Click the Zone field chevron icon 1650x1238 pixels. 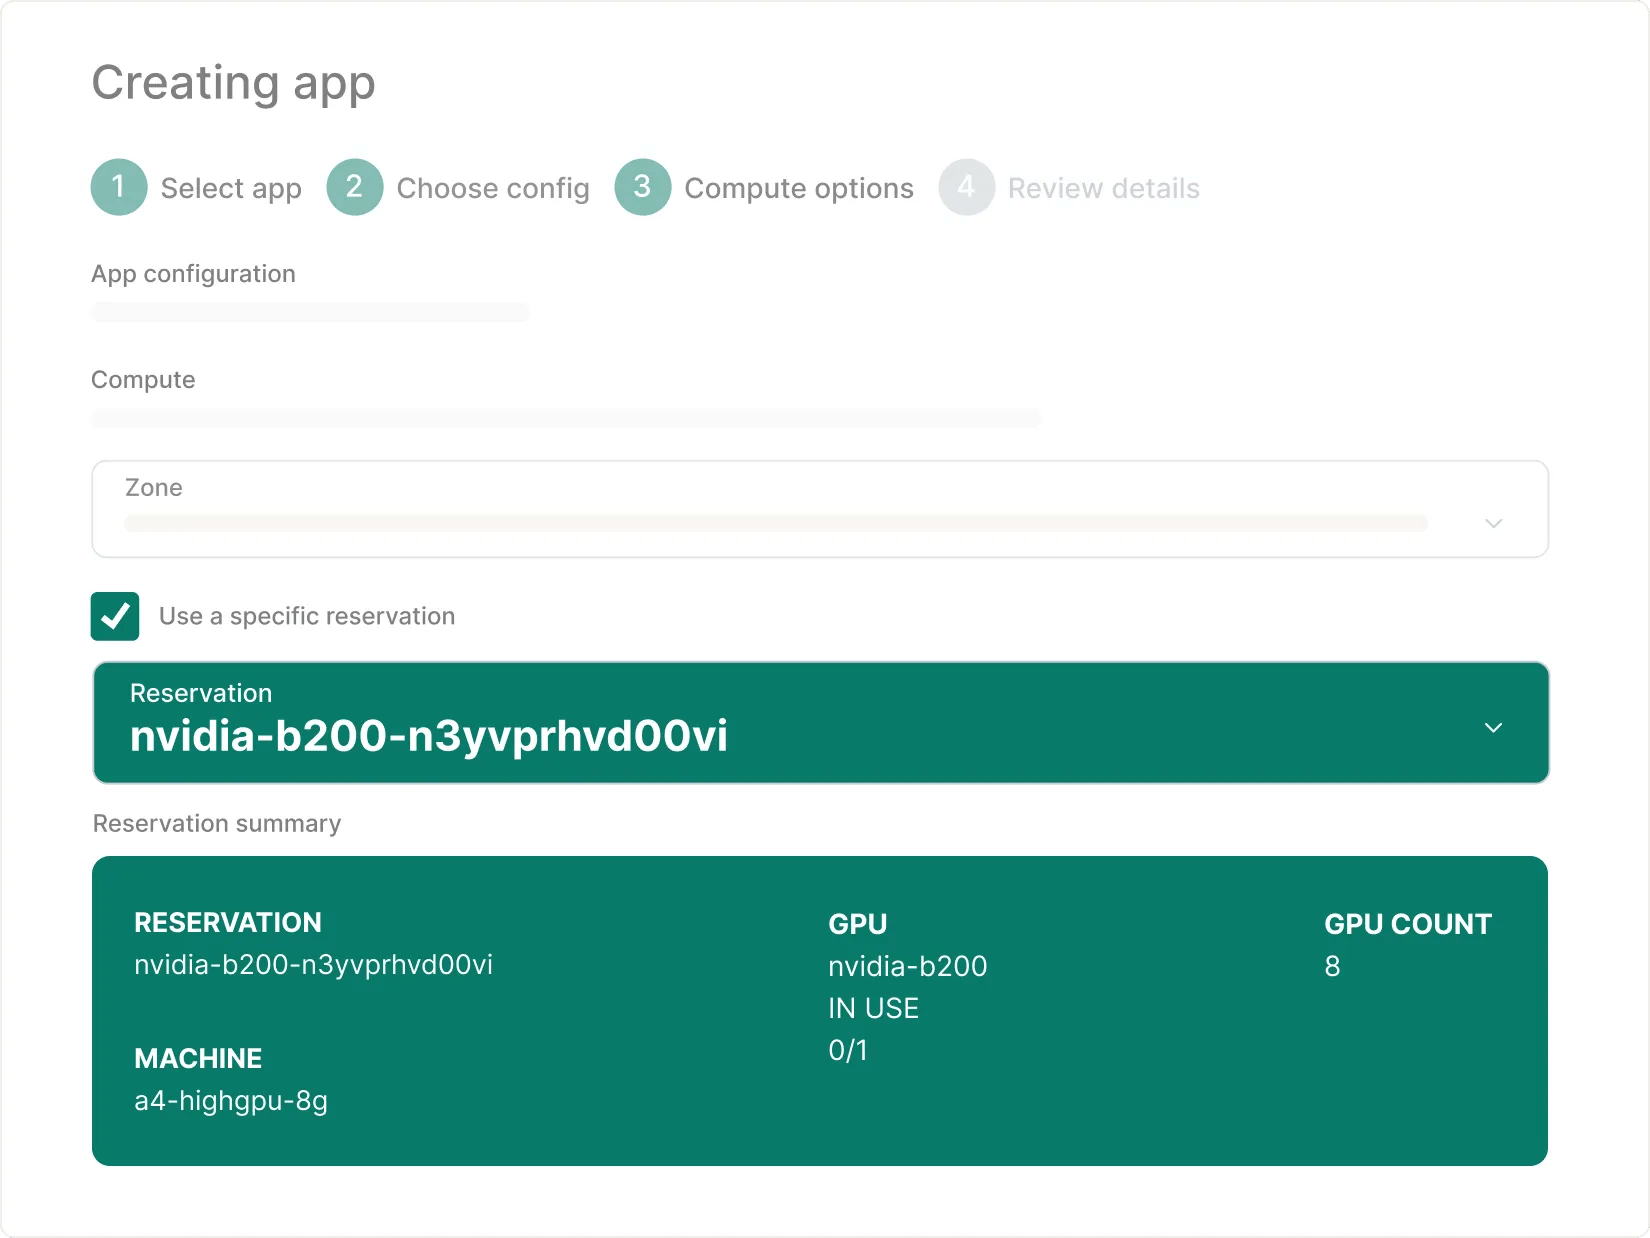[1494, 522]
